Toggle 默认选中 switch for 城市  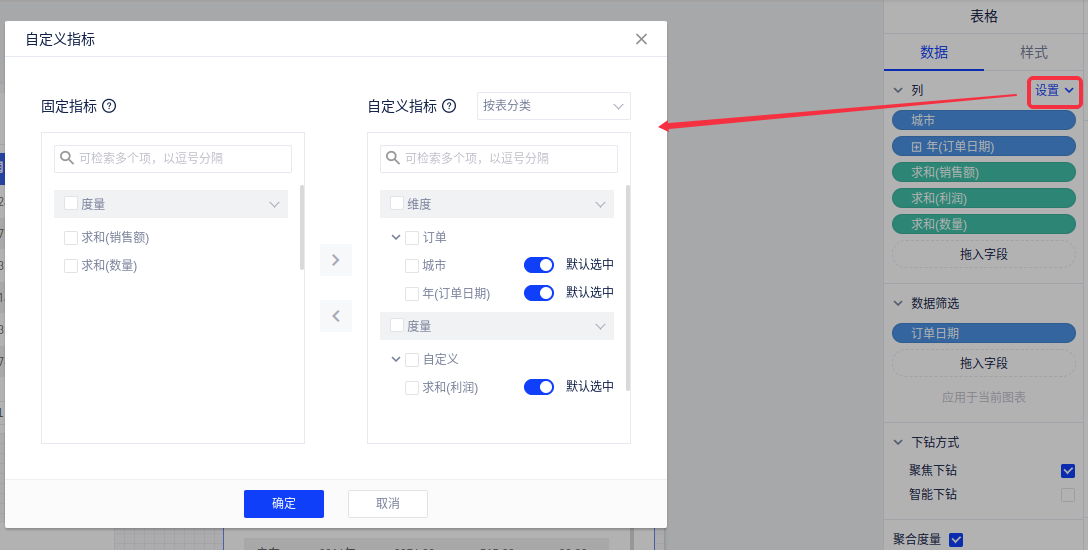(538, 265)
